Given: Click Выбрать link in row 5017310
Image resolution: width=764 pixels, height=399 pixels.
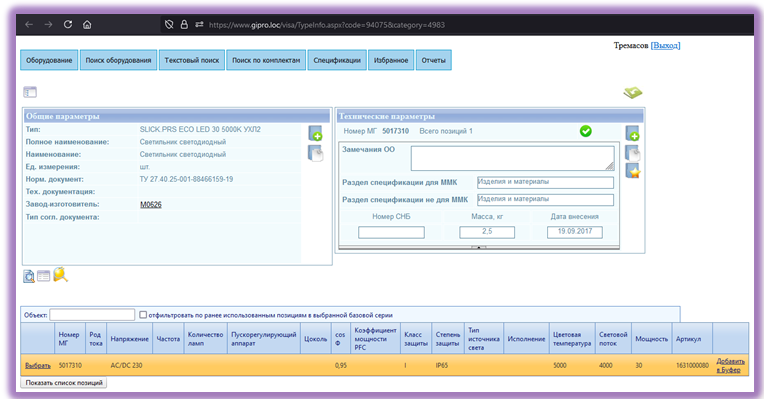Looking at the screenshot, I should click(x=38, y=365).
